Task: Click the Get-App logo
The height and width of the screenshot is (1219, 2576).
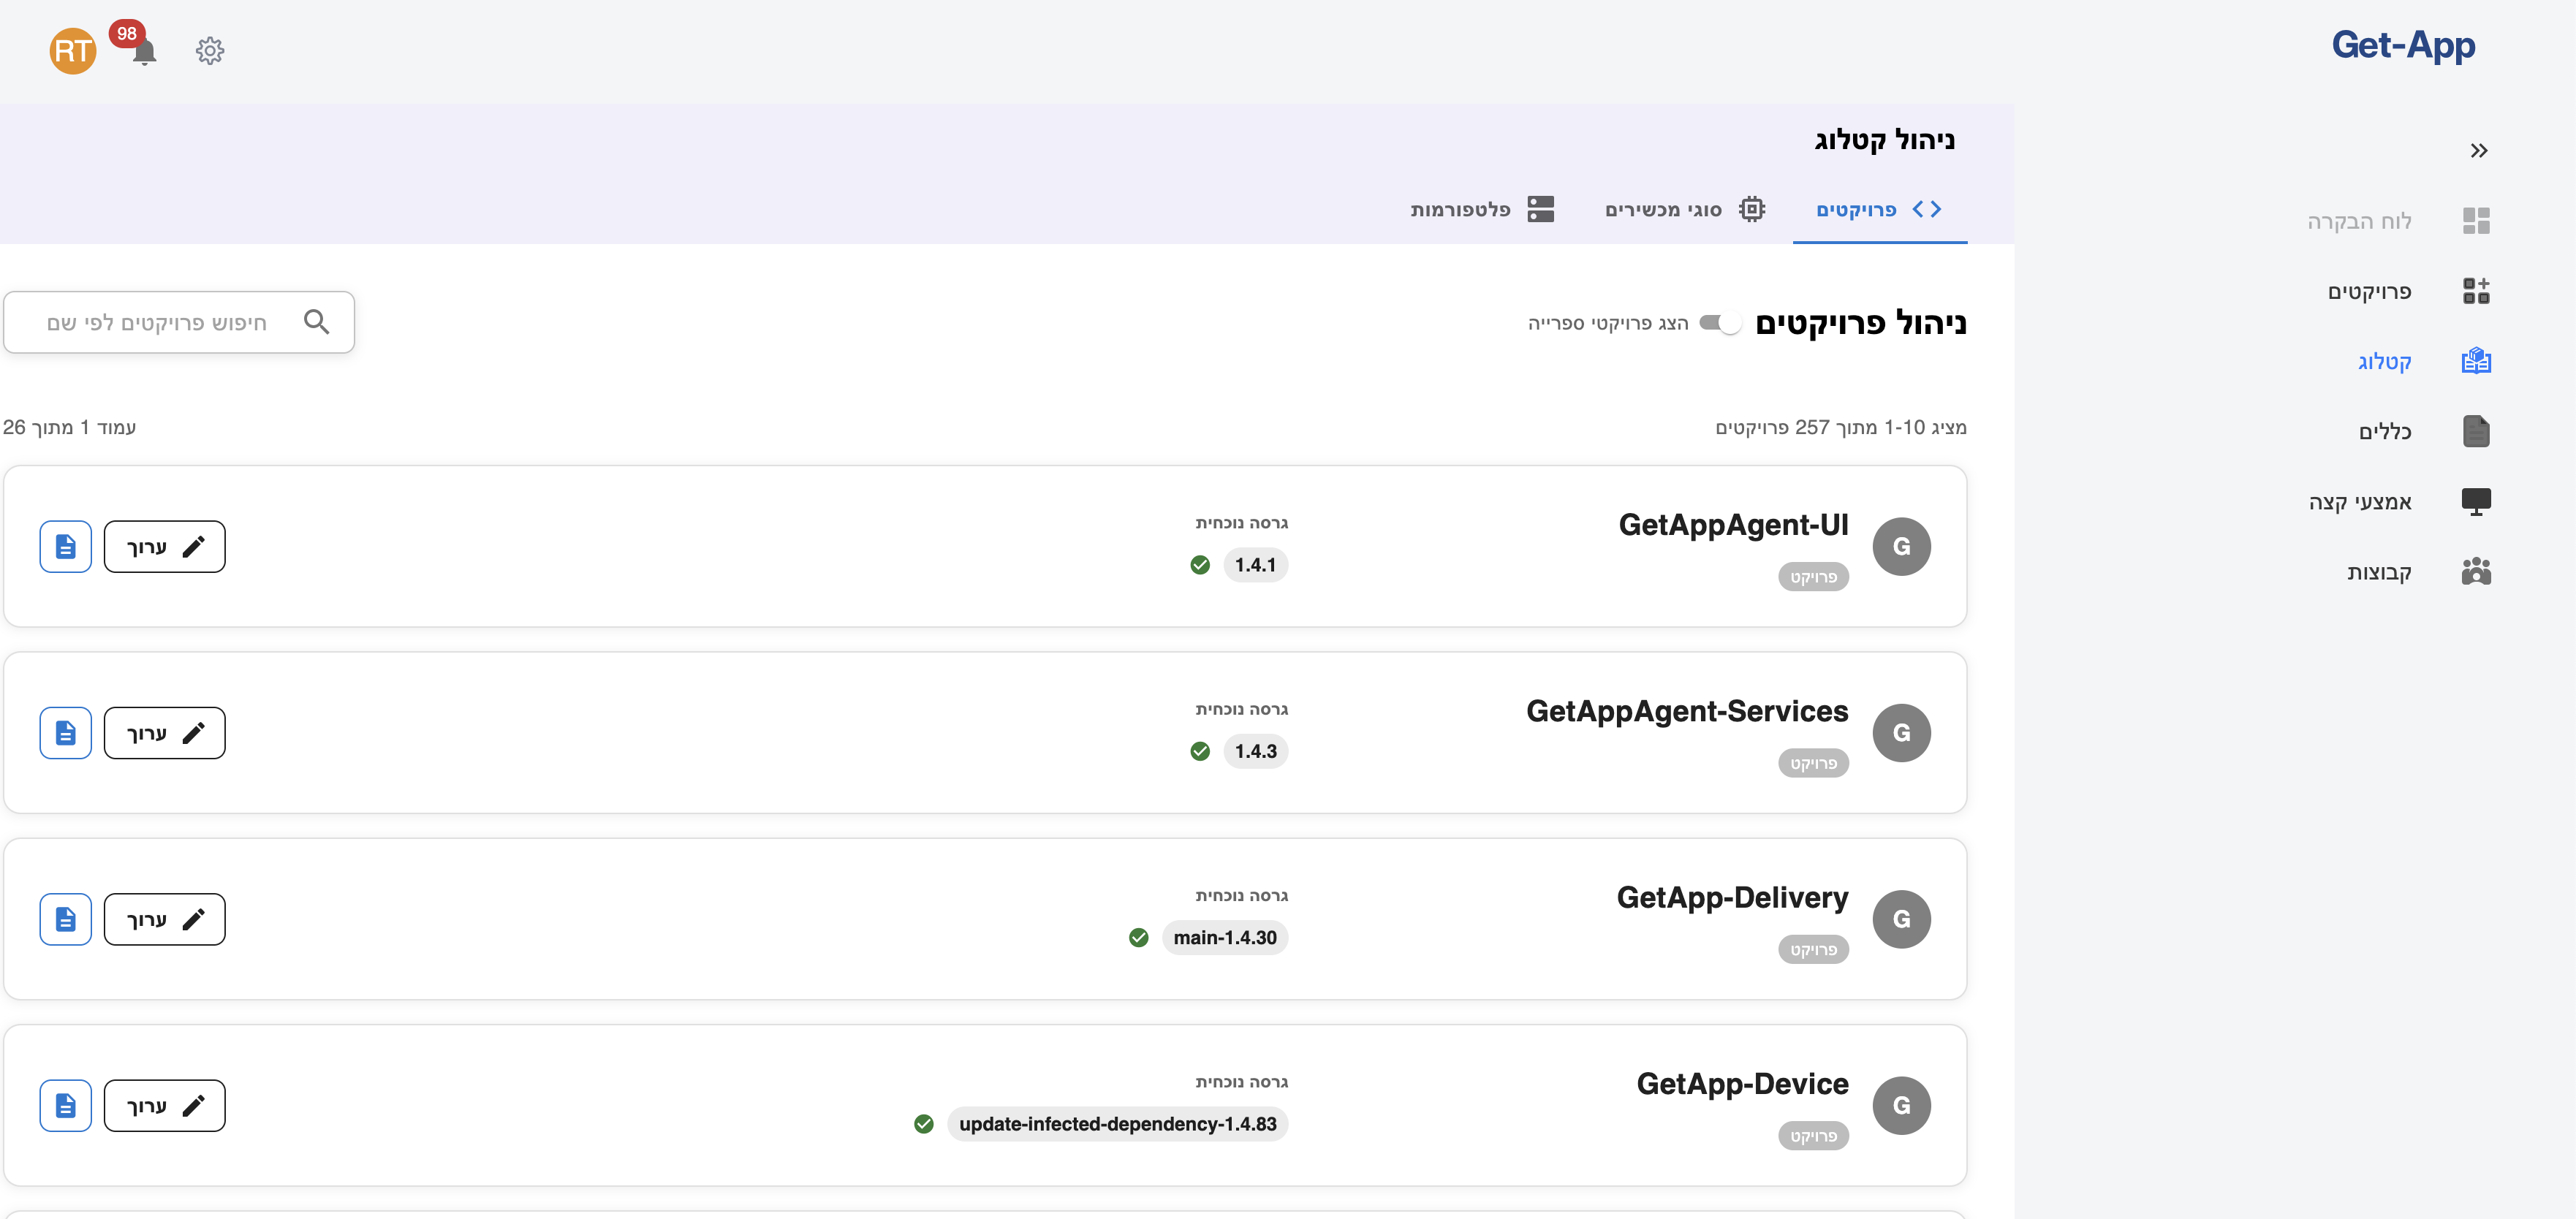Action: (x=2403, y=45)
